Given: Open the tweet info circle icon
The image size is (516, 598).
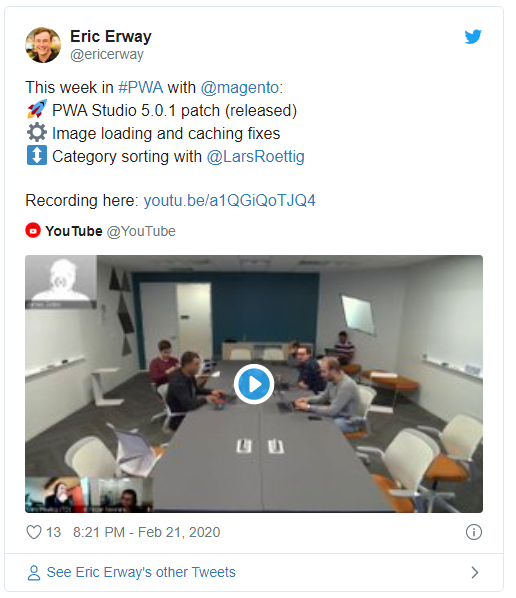Looking at the screenshot, I should coord(474,532).
